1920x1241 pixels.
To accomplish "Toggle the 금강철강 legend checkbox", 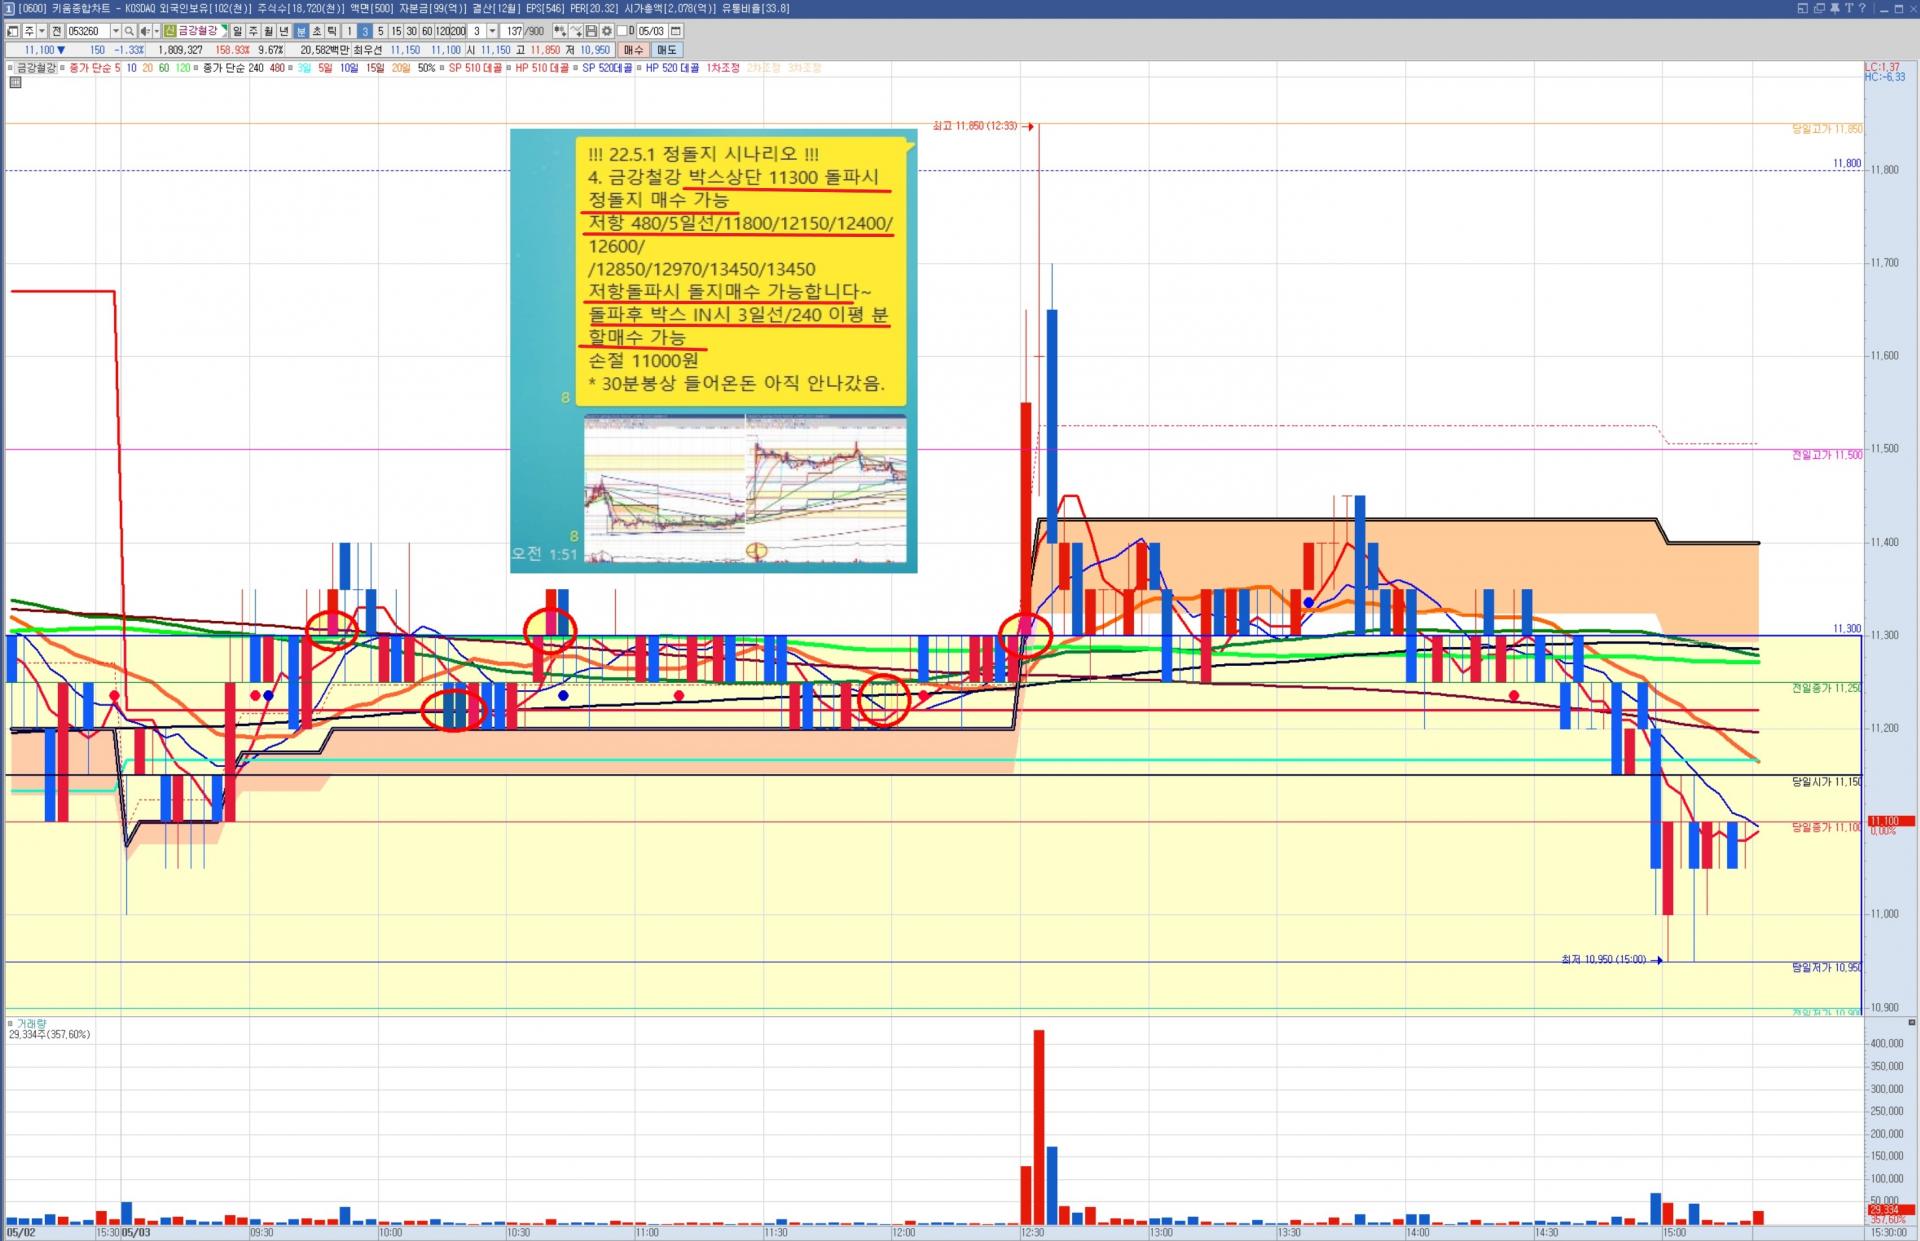I will coord(11,68).
